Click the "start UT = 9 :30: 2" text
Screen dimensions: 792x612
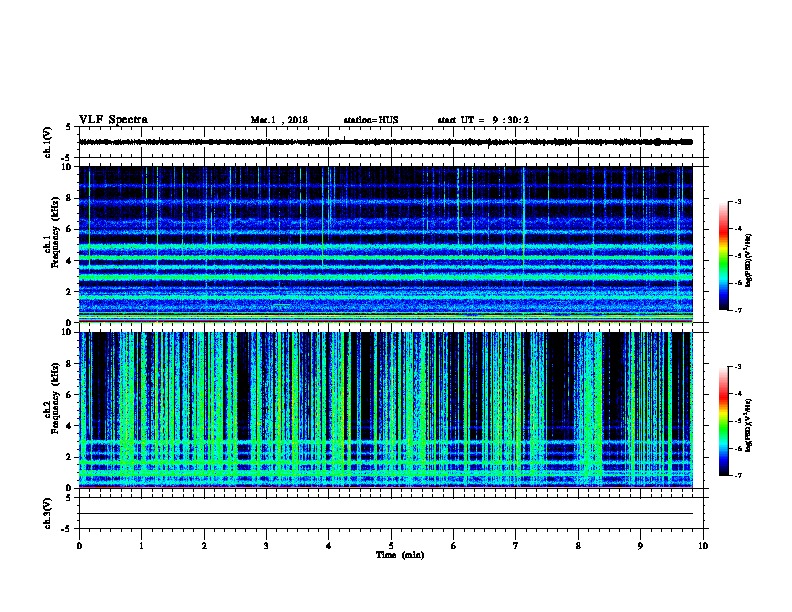coord(483,120)
